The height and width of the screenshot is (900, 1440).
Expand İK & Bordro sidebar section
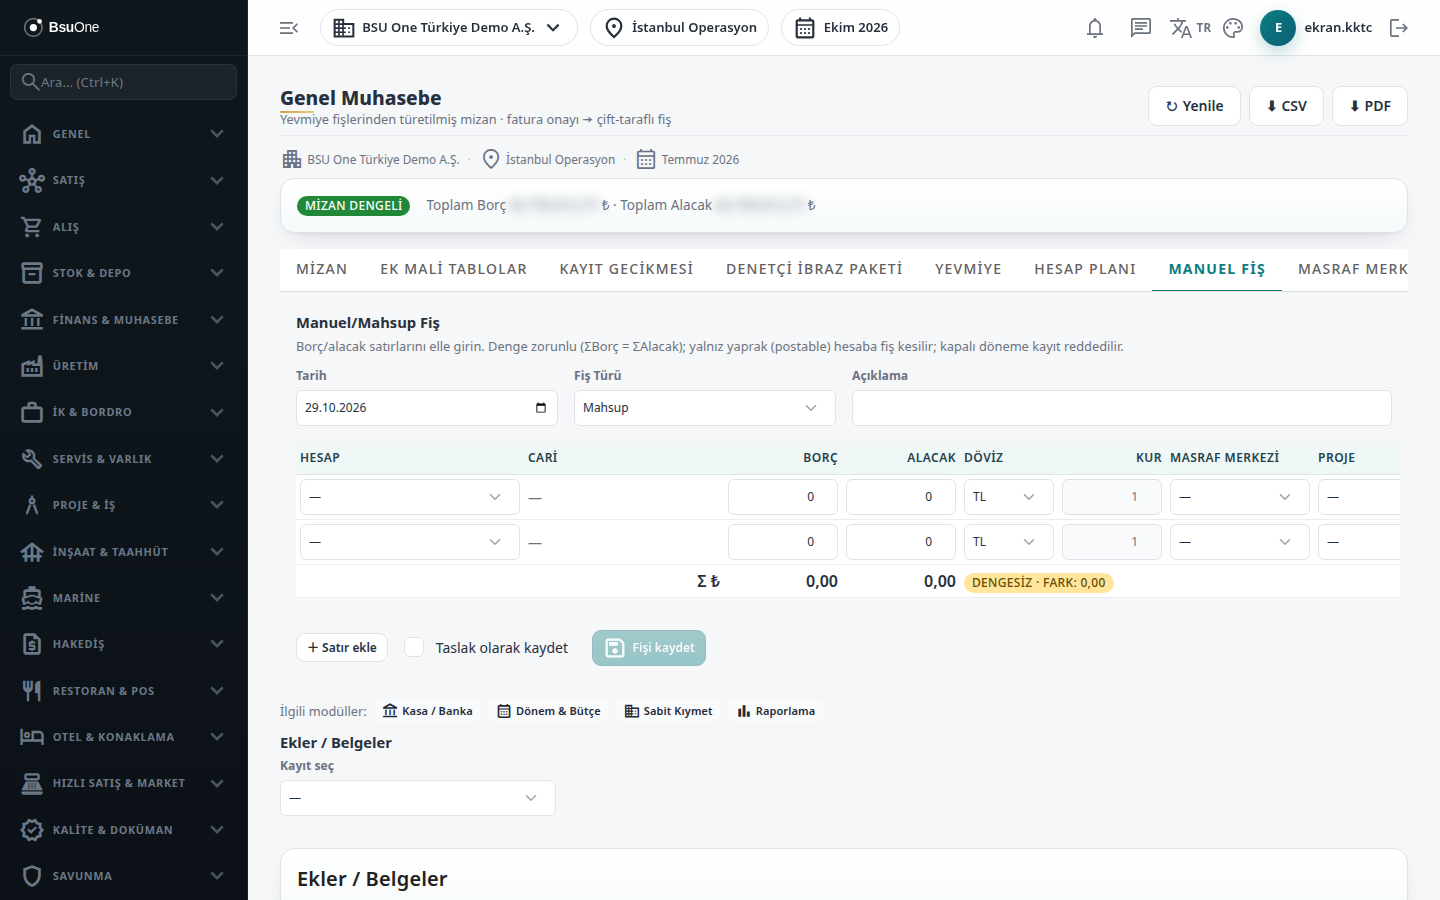tap(124, 412)
